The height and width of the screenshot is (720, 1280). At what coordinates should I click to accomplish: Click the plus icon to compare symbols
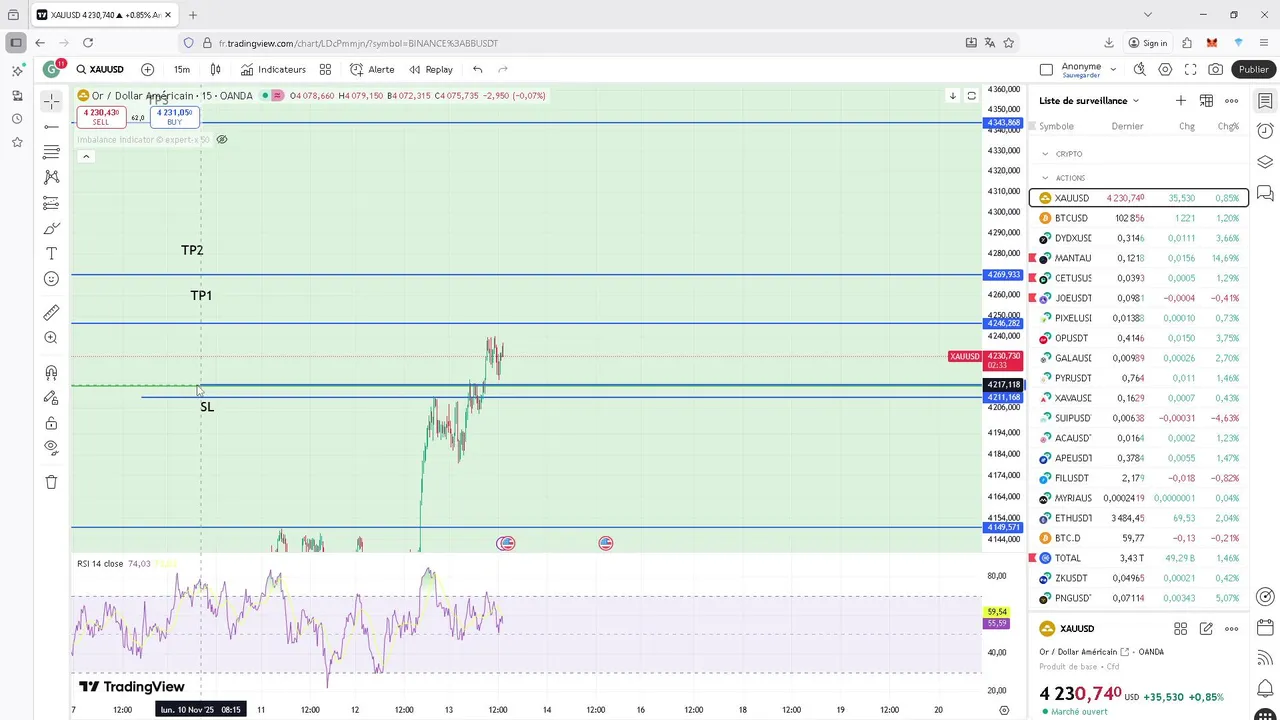pyautogui.click(x=147, y=69)
